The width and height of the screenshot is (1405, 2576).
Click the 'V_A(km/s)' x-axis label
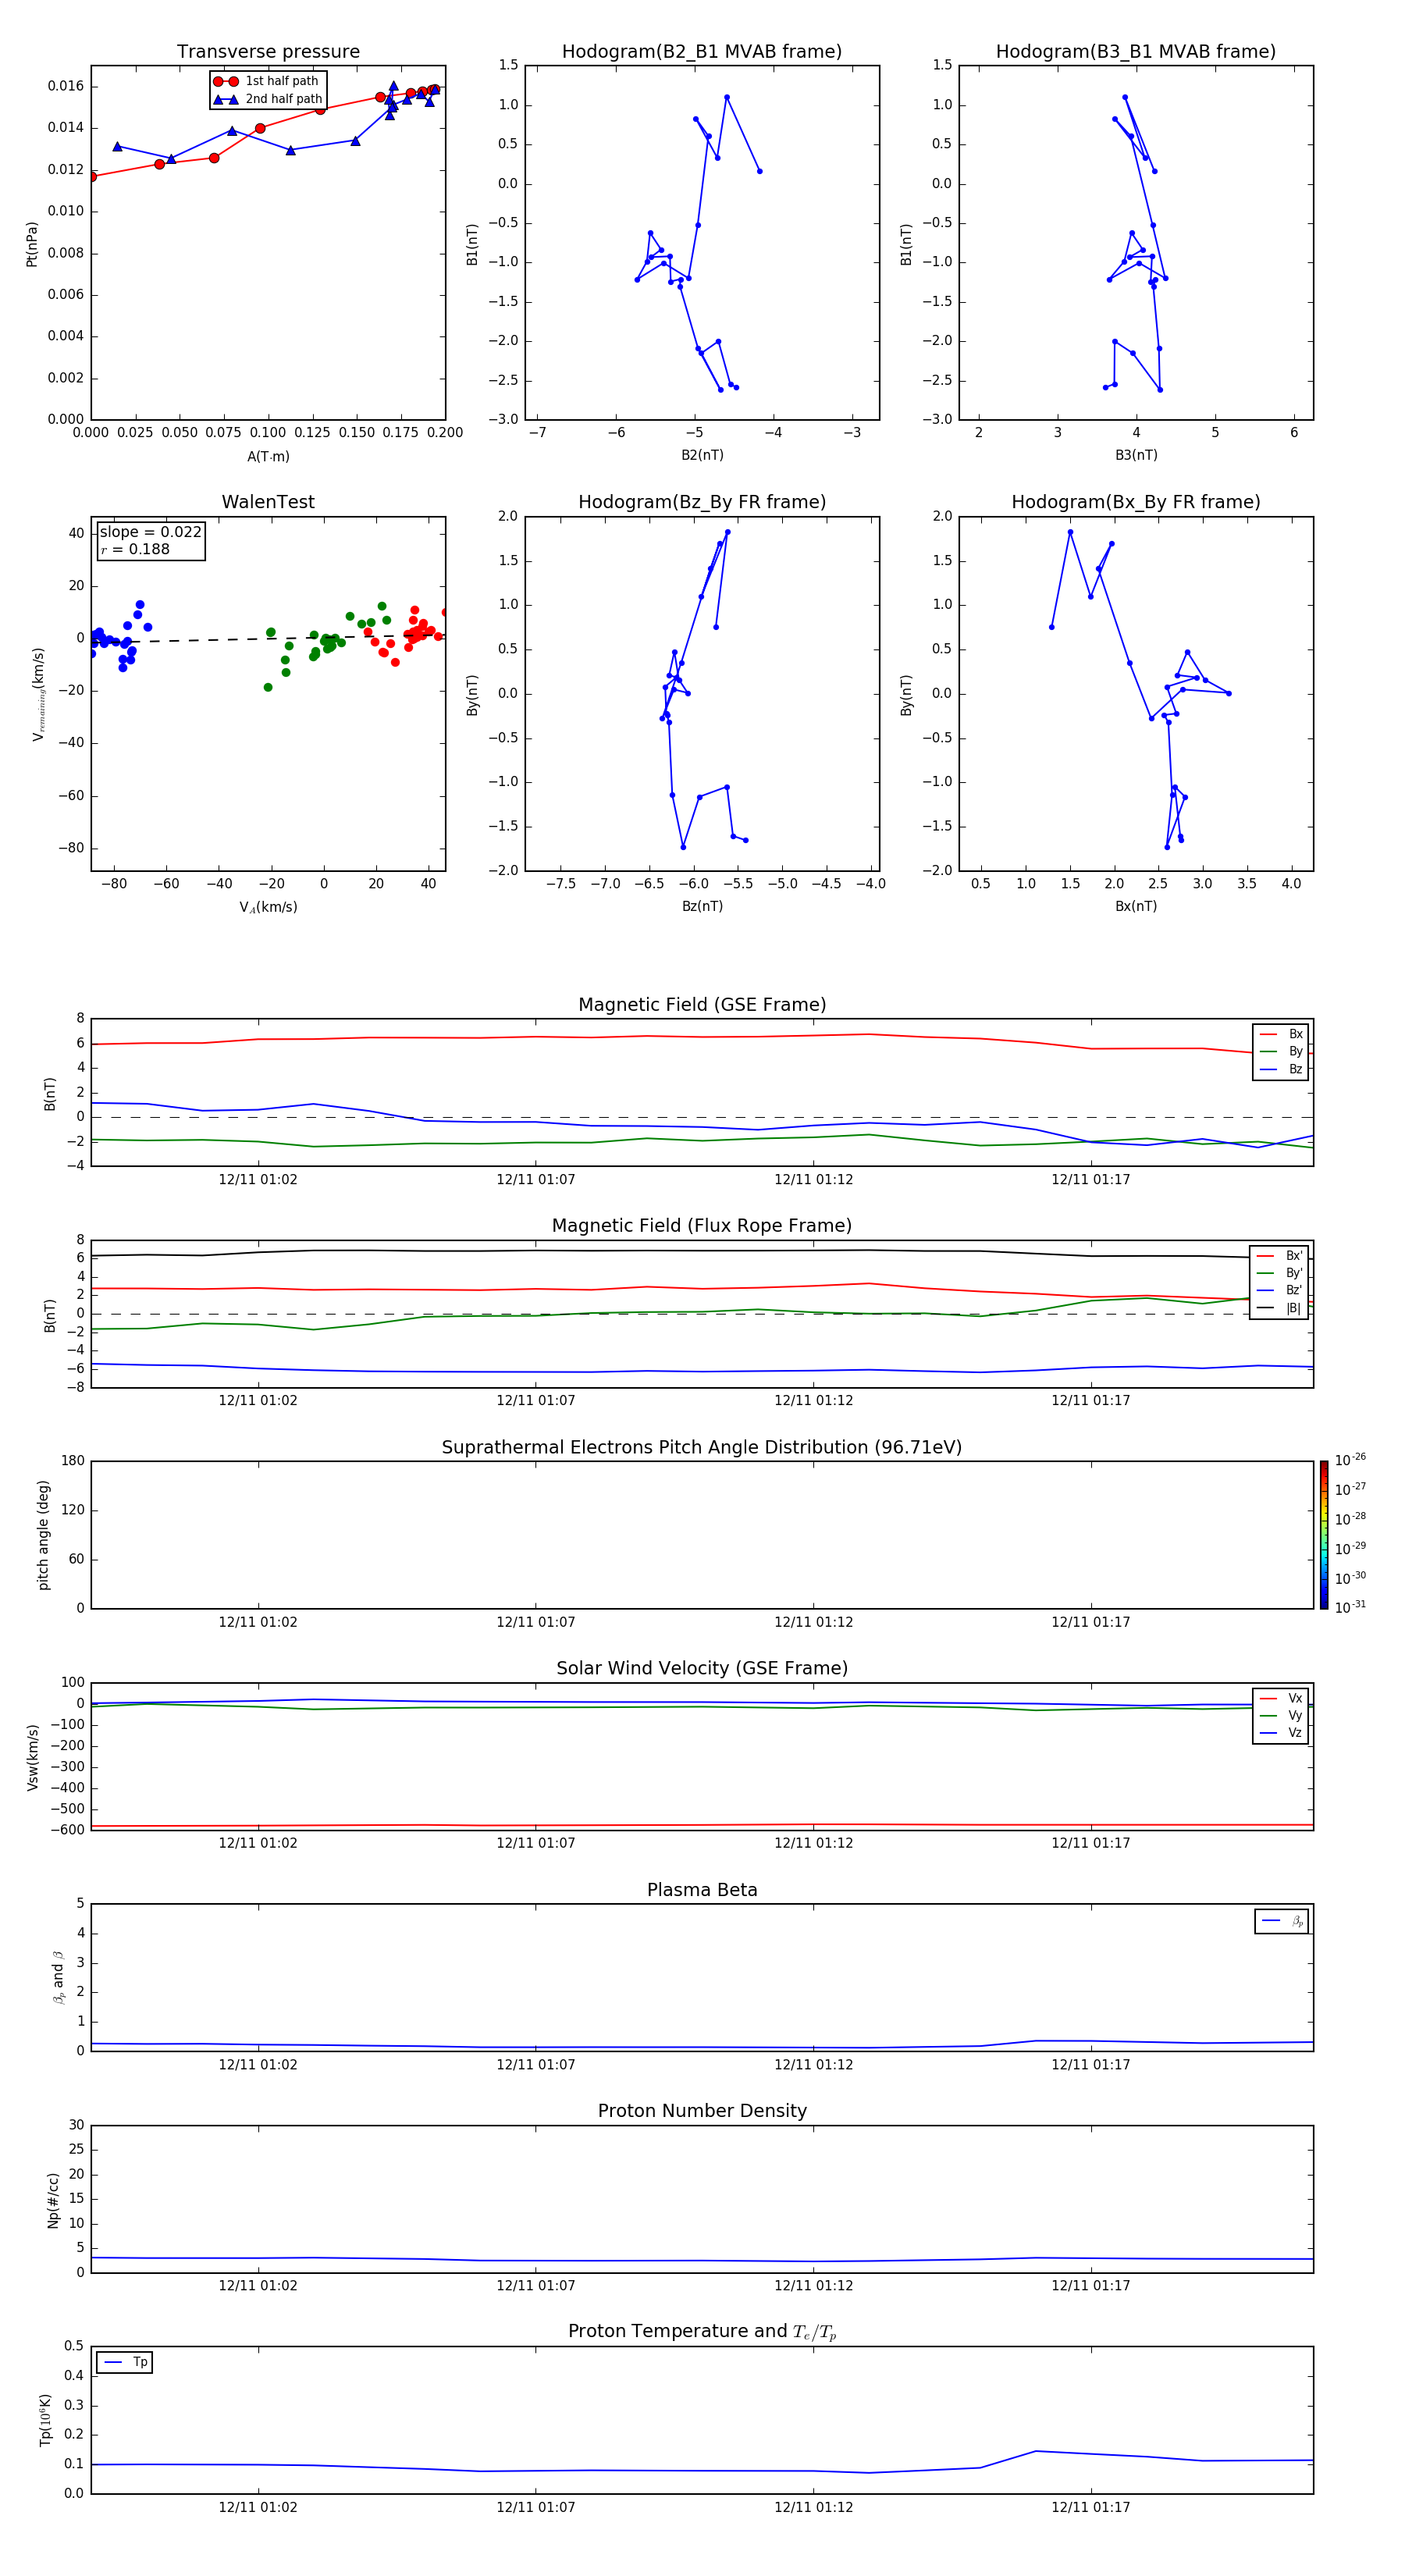click(x=268, y=907)
